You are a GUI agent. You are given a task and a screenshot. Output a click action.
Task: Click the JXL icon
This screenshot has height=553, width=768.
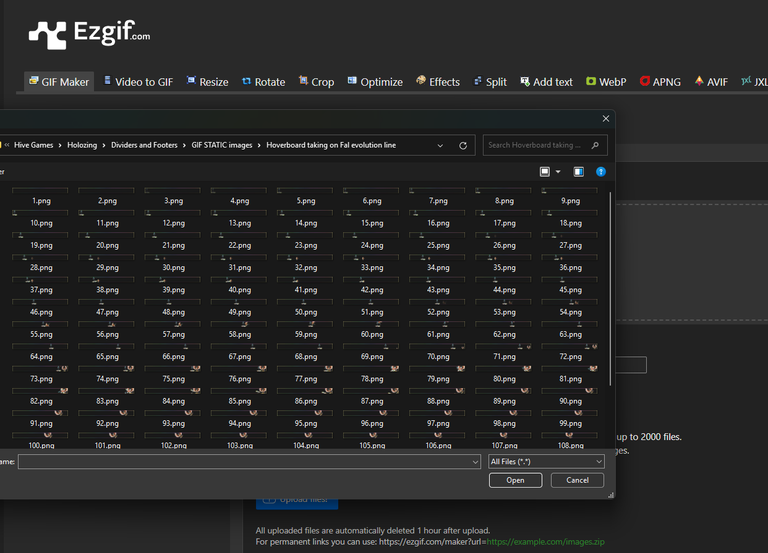(x=746, y=81)
